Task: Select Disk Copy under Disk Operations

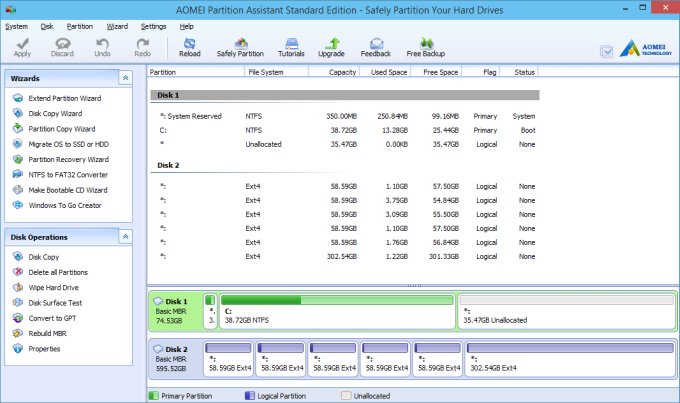Action: pyautogui.click(x=43, y=257)
